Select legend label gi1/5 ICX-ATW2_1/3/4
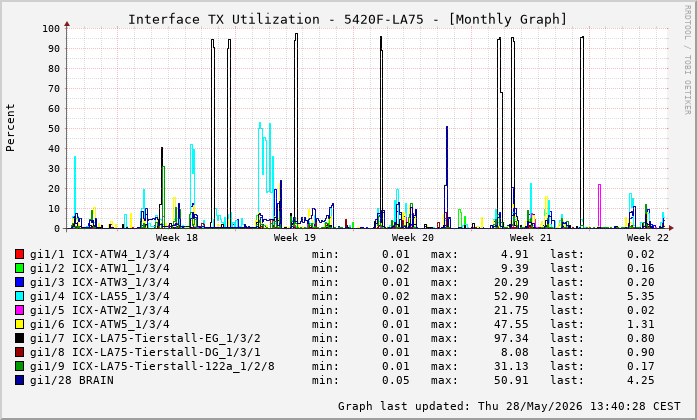This screenshot has height=420, width=697. tap(100, 311)
